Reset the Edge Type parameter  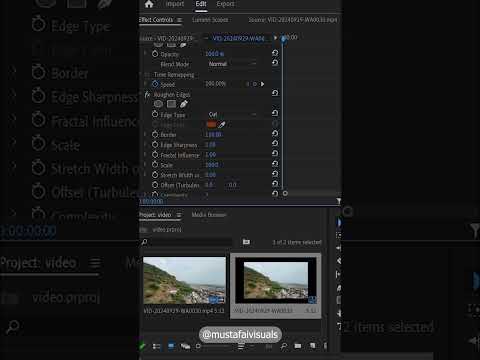point(275,113)
